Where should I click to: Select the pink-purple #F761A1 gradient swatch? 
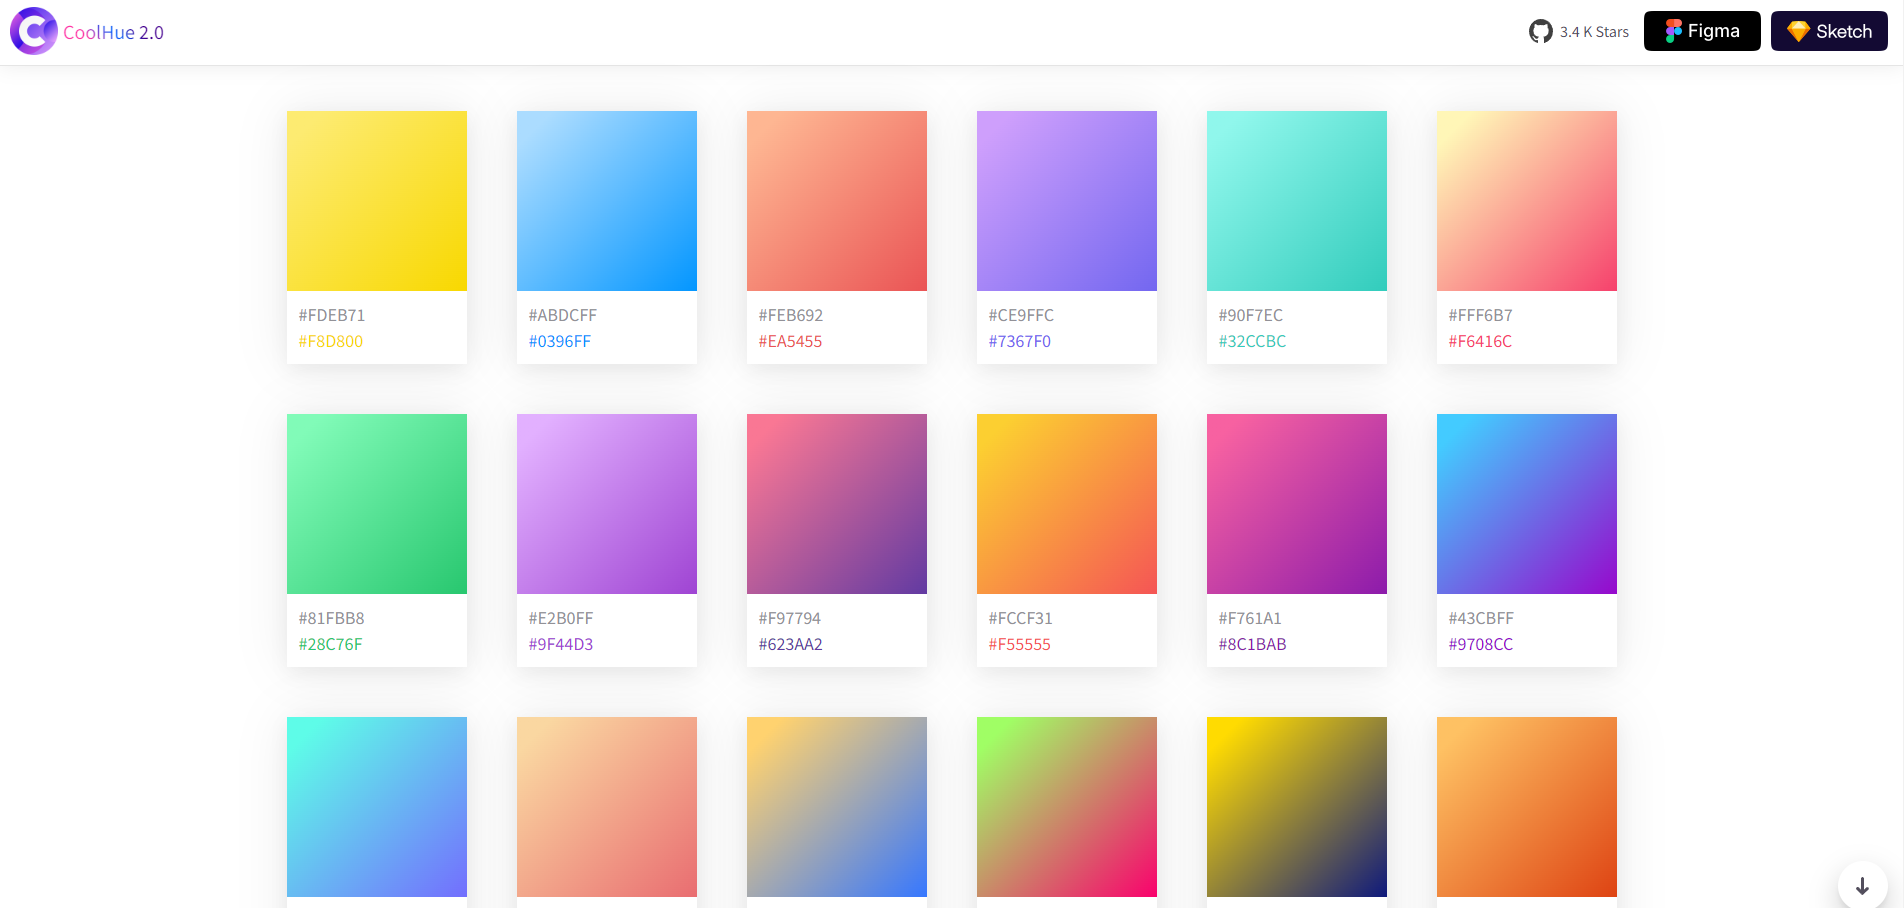(1297, 504)
